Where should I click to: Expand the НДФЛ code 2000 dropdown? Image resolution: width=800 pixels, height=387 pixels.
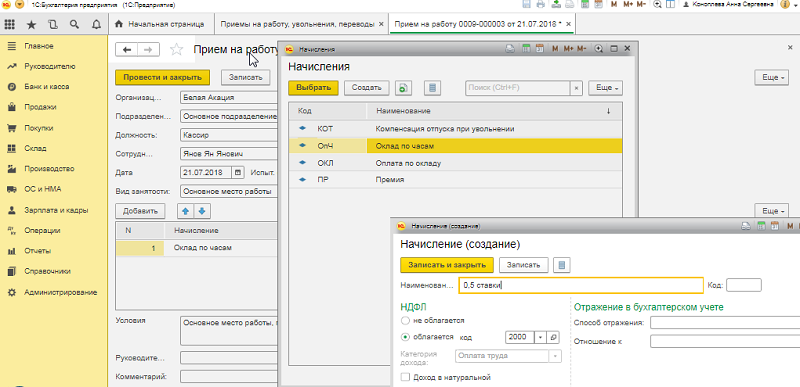click(x=540, y=338)
